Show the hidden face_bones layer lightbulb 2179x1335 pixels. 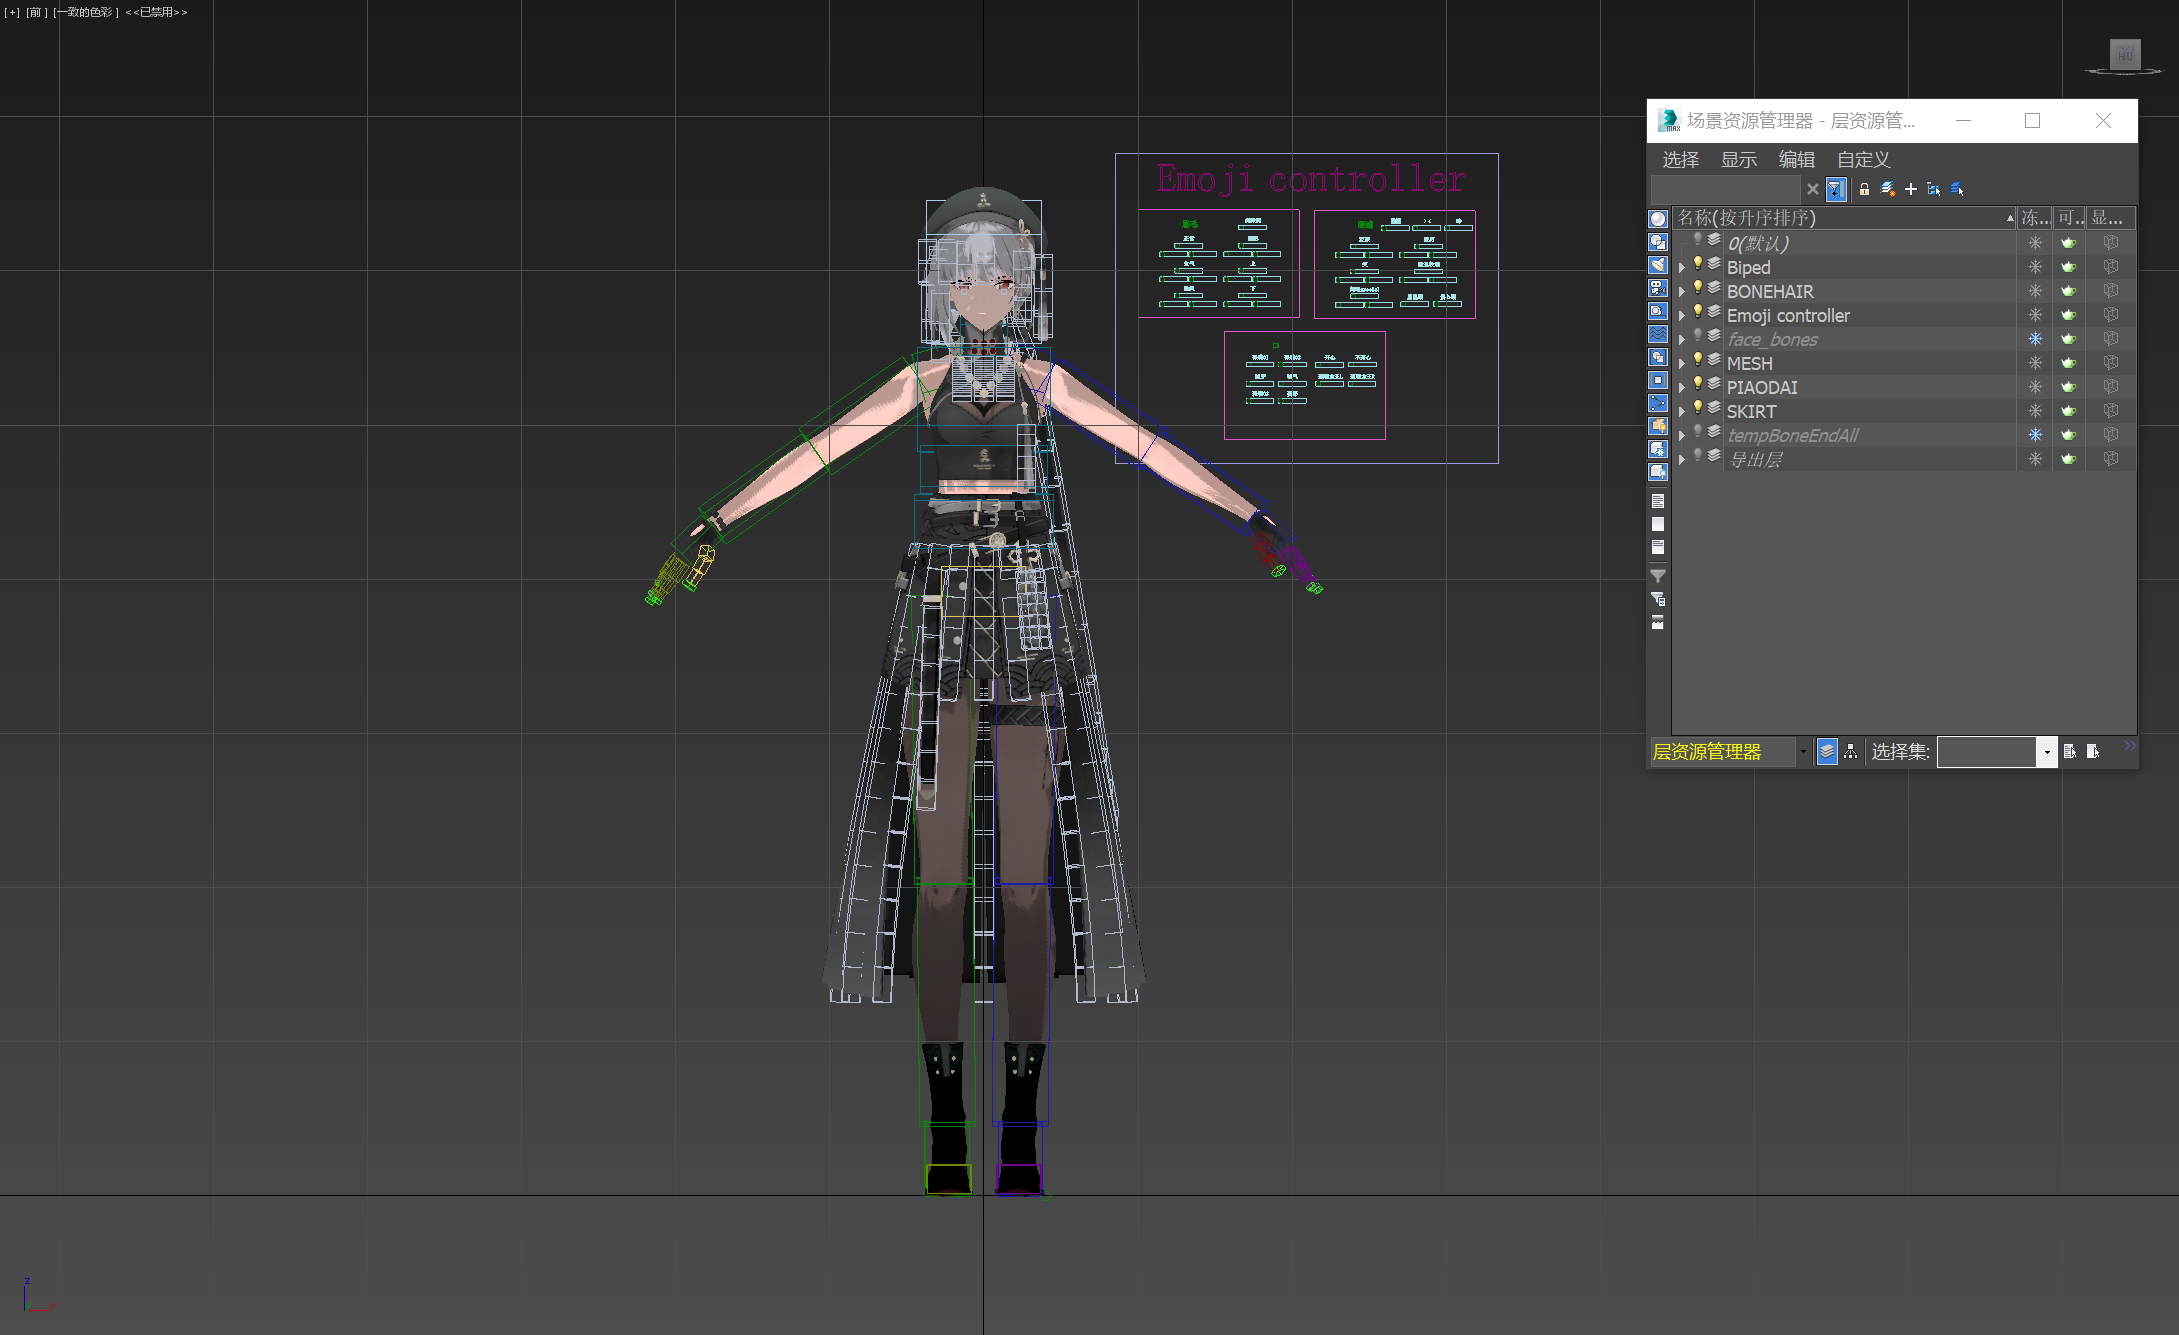(x=1698, y=337)
